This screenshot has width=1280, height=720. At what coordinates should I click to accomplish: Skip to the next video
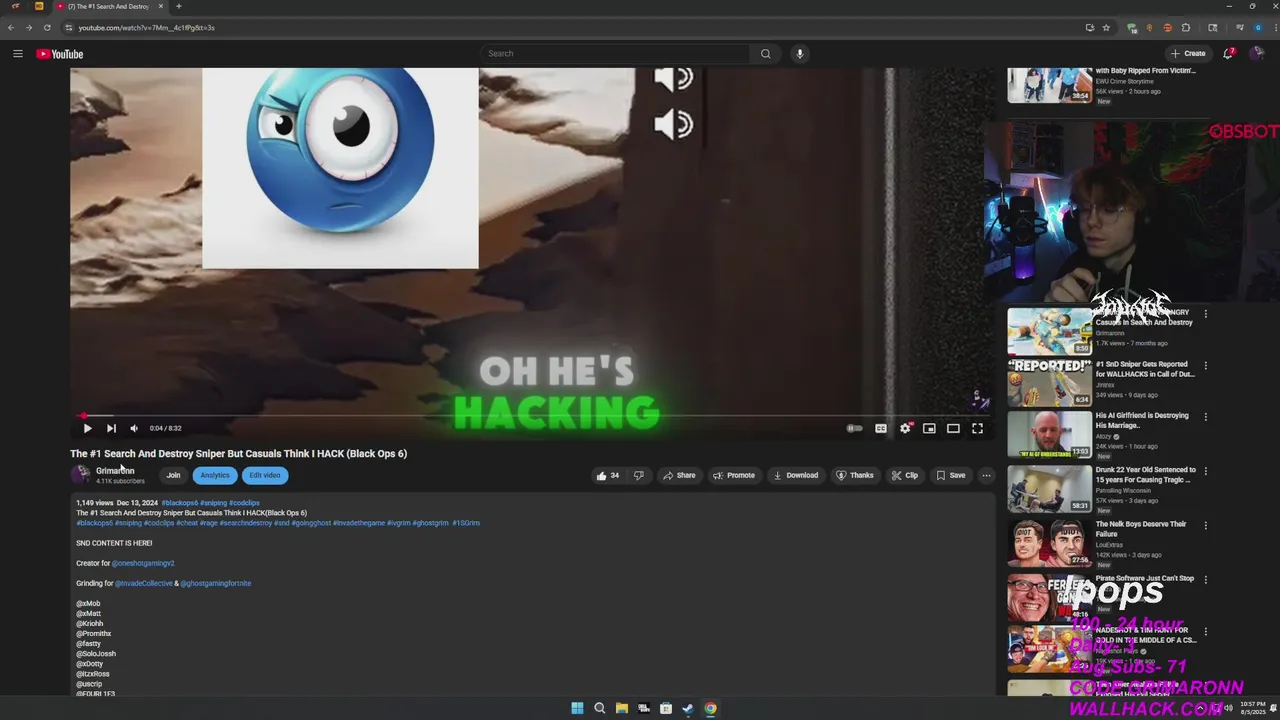111,428
